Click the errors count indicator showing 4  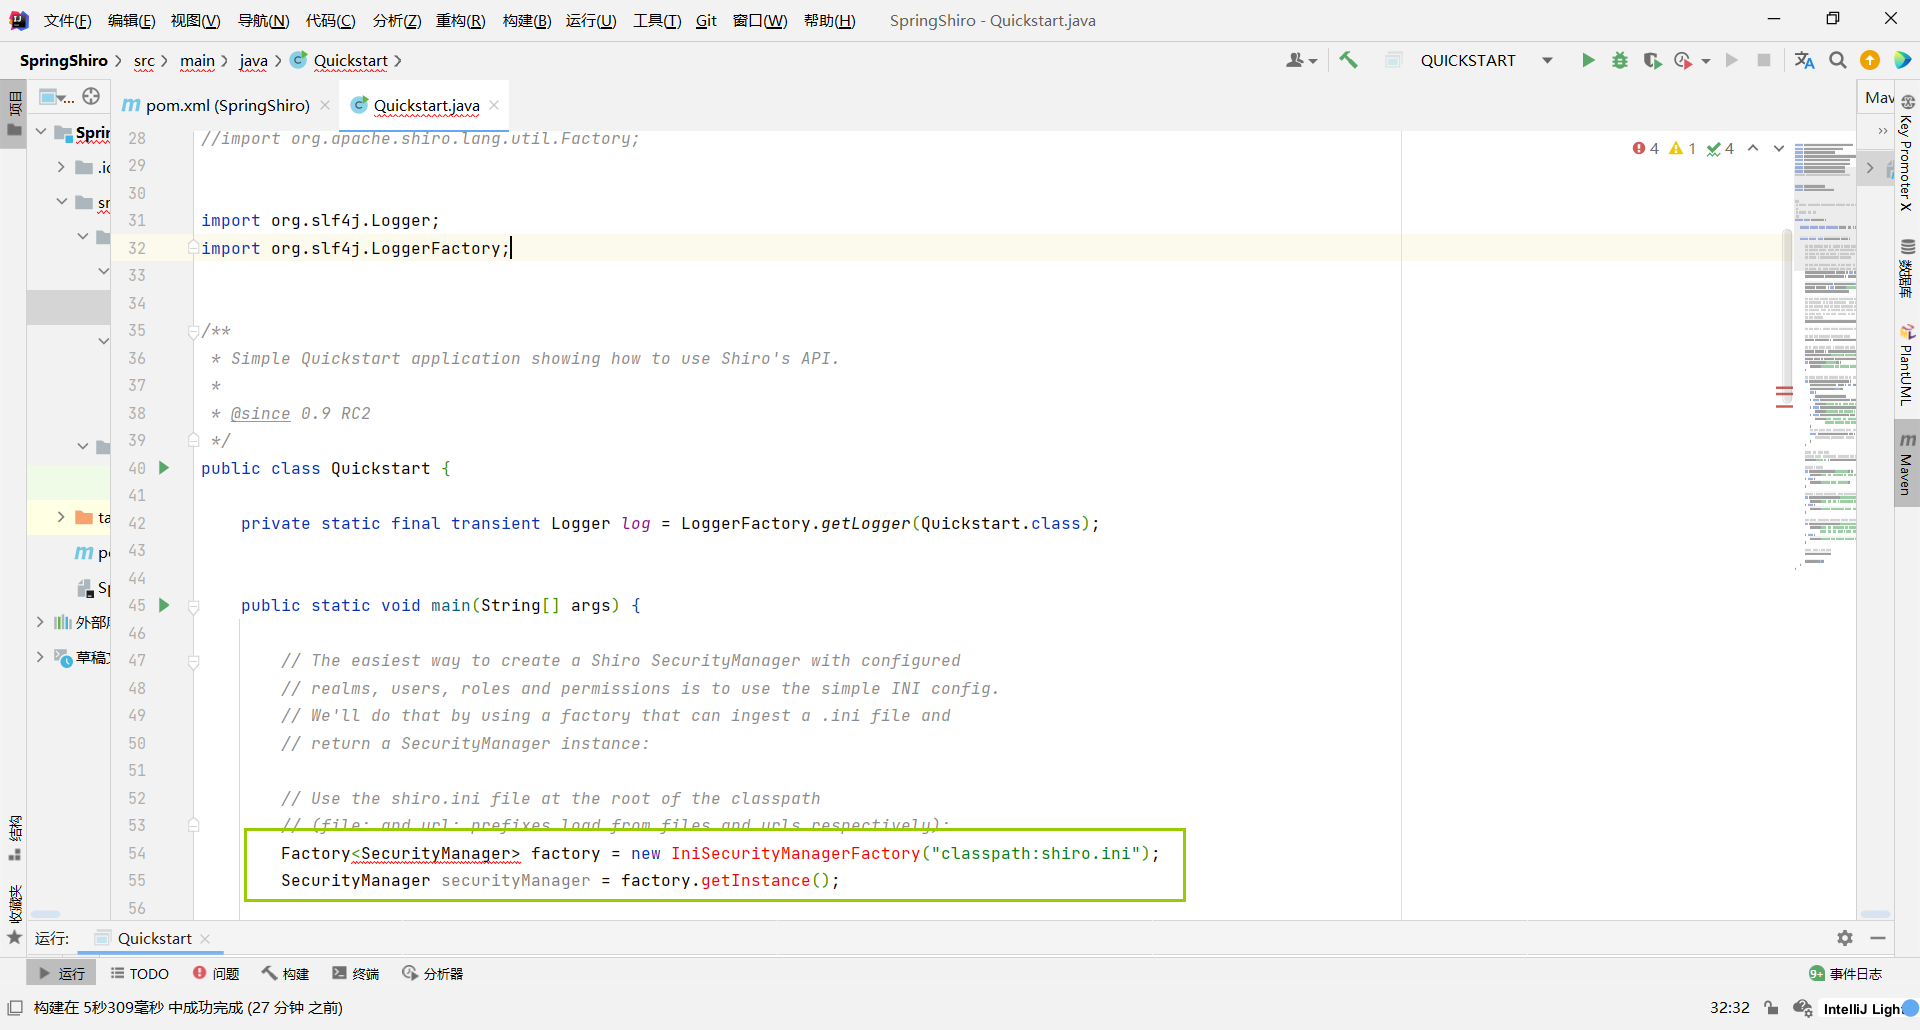(1645, 148)
